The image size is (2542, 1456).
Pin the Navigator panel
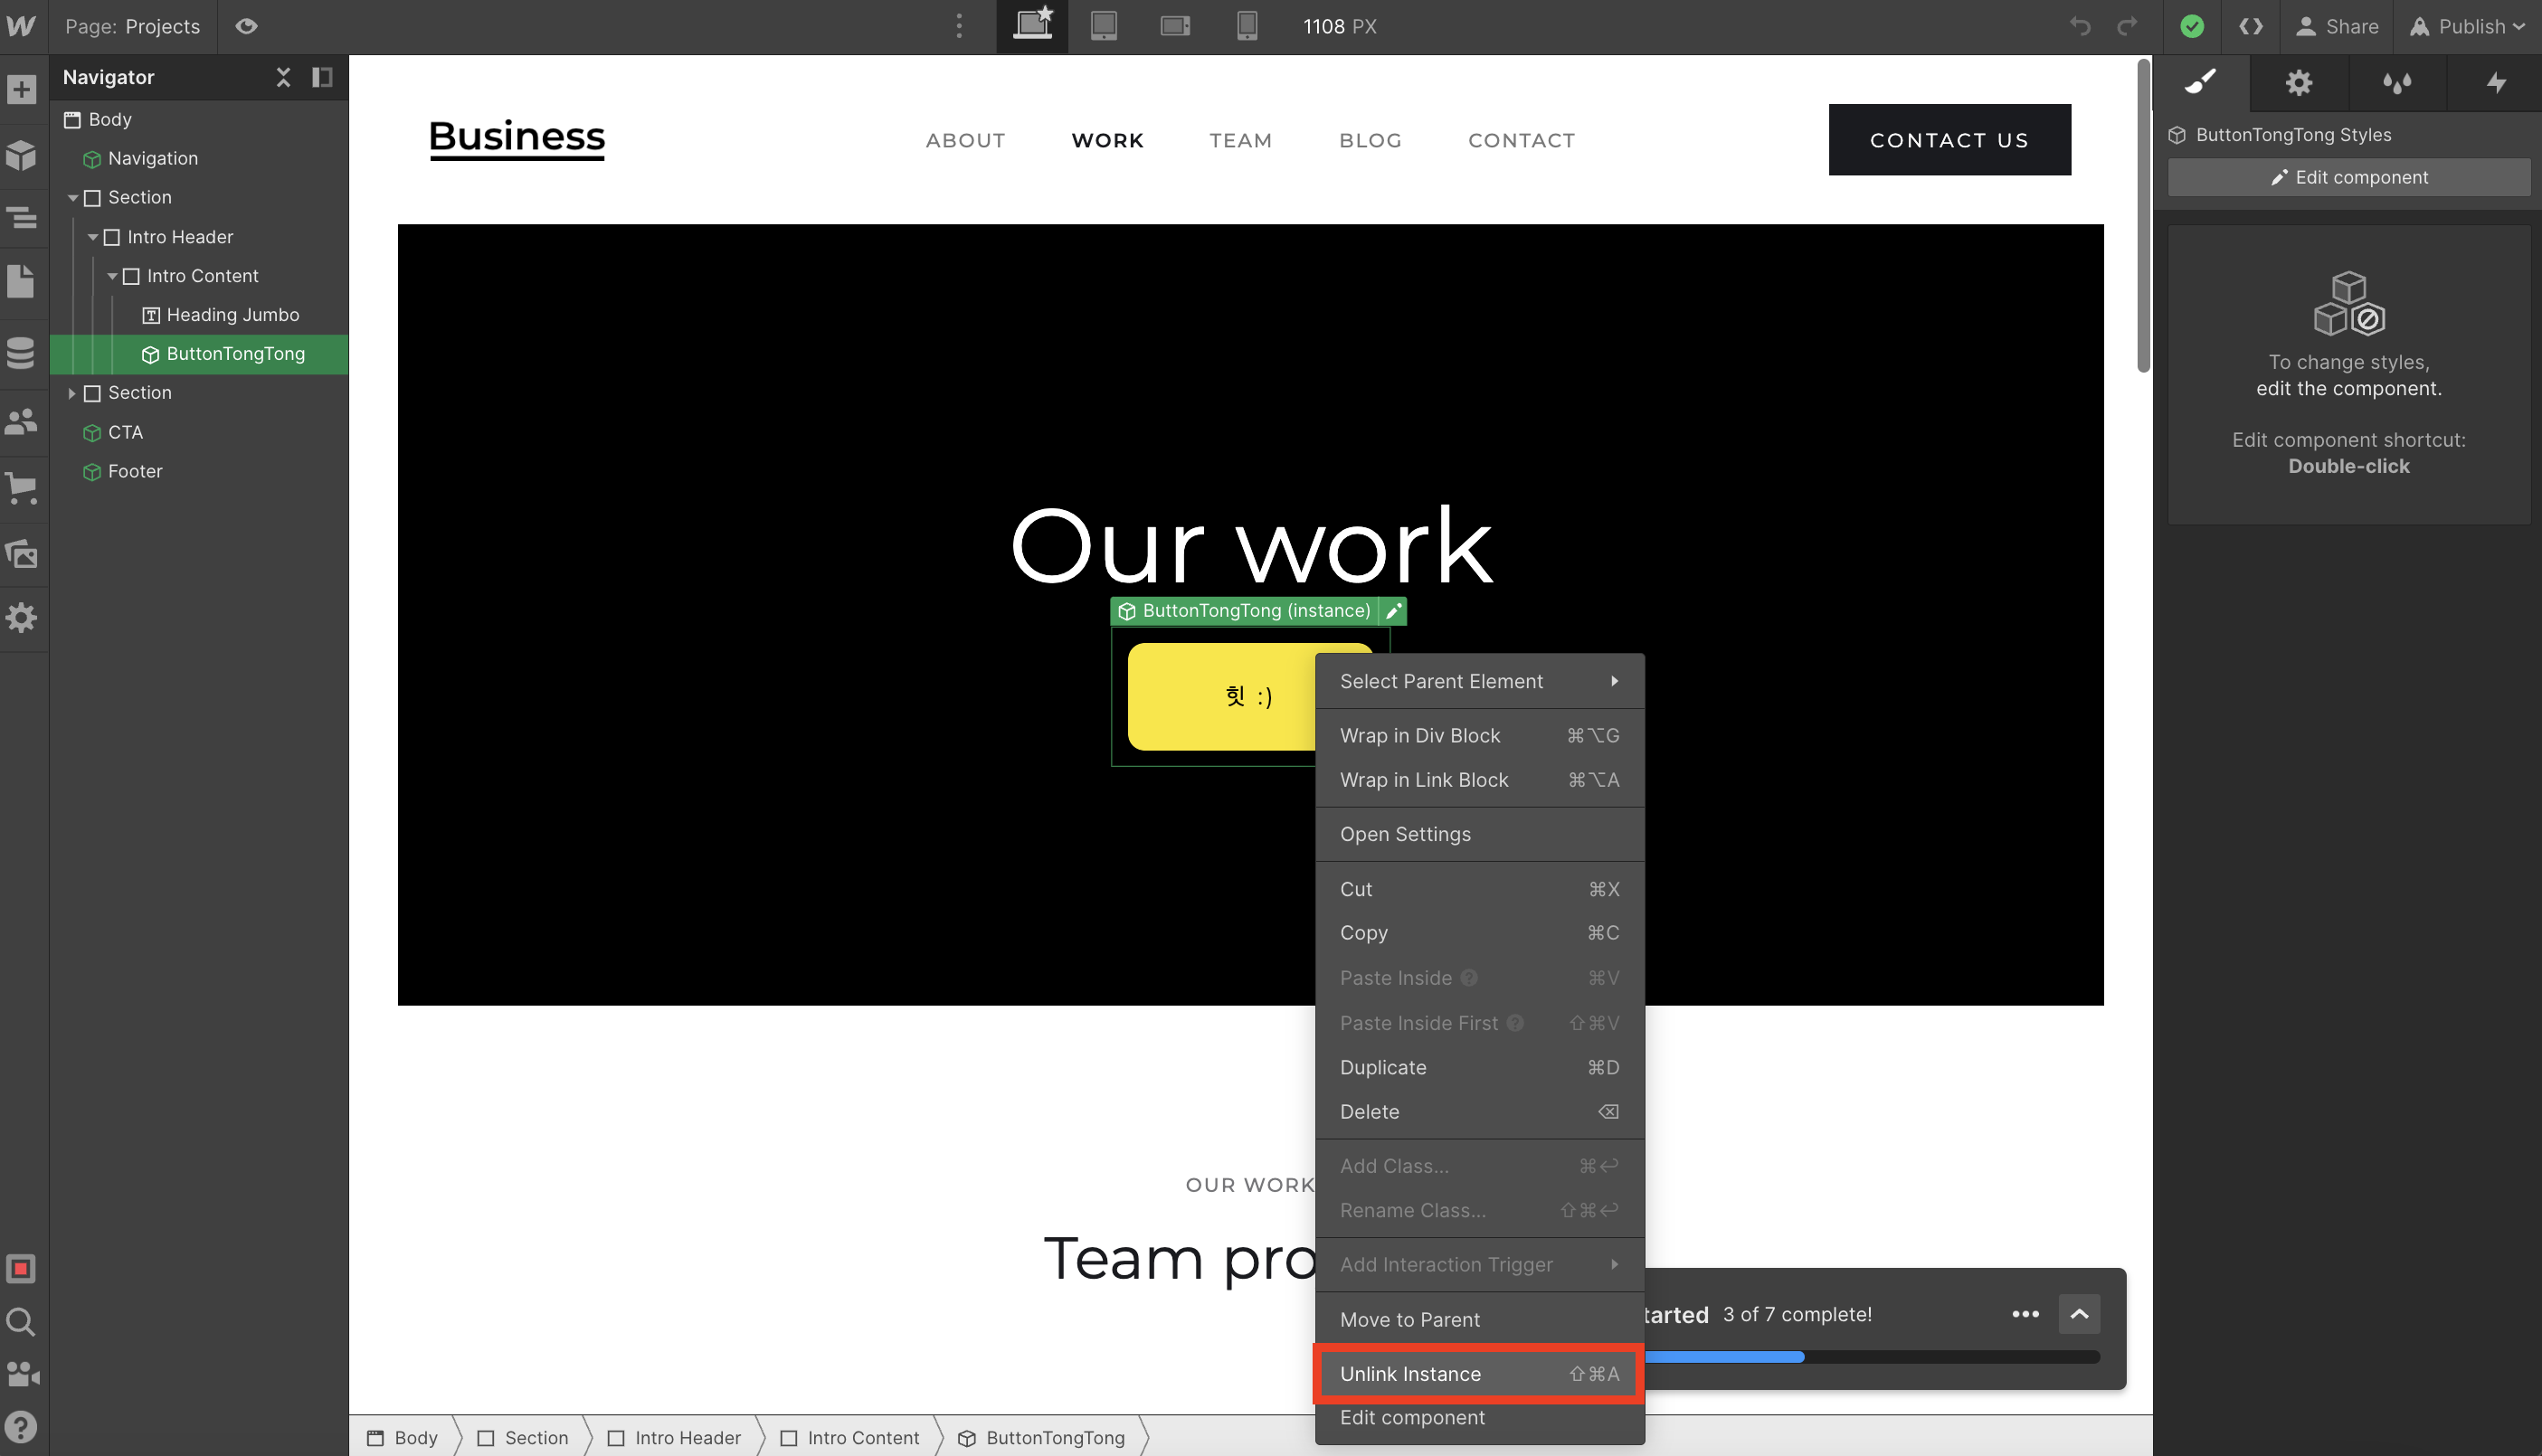[x=322, y=77]
